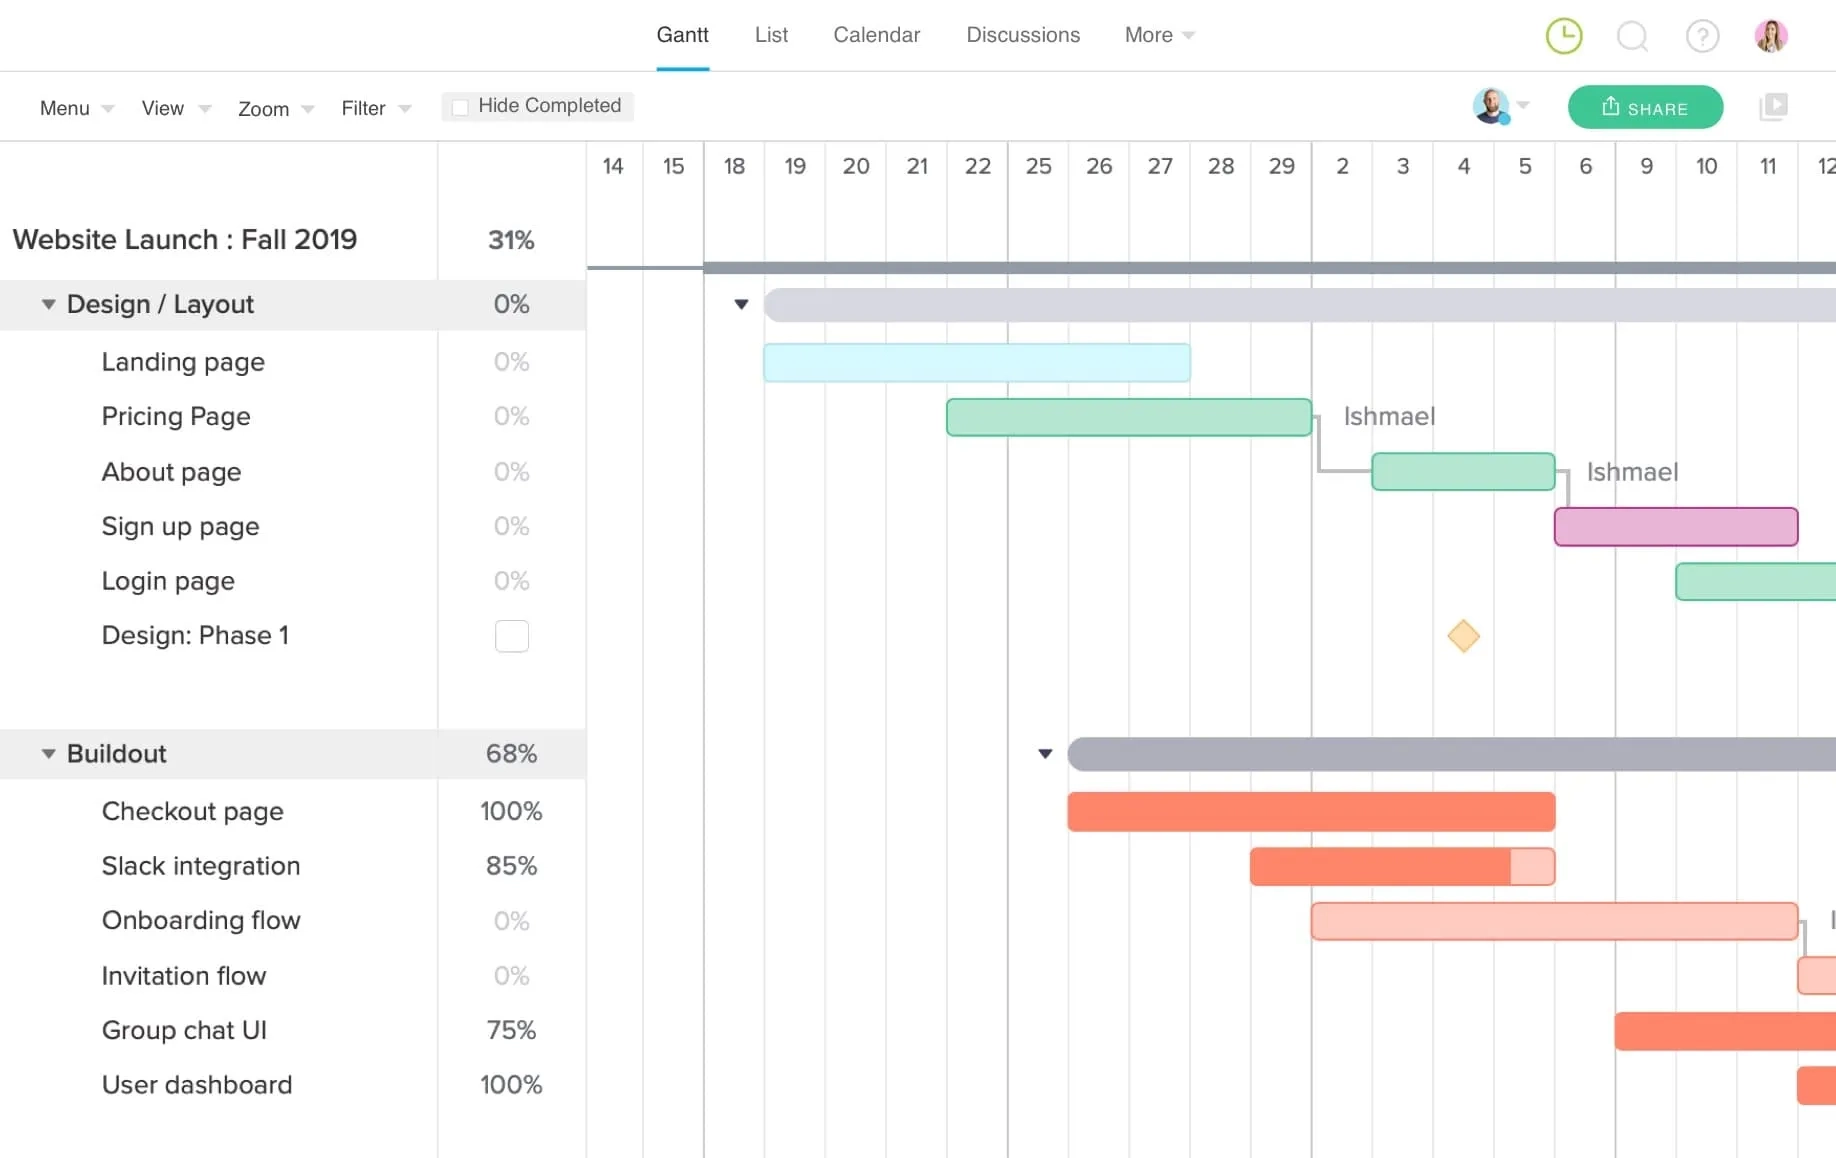1836x1158 pixels.
Task: Select the yellow milestone diamond on the timeline
Action: coord(1463,636)
